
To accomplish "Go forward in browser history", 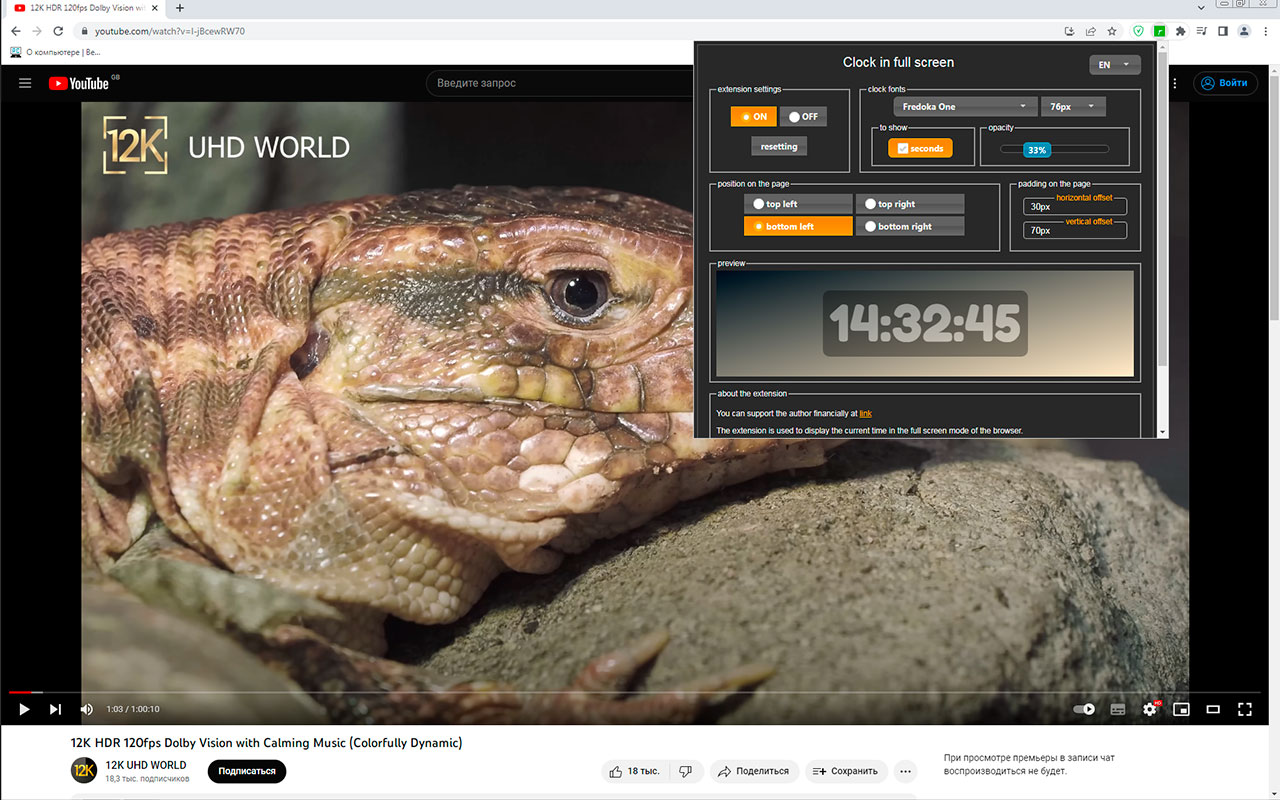I will pyautogui.click(x=37, y=31).
